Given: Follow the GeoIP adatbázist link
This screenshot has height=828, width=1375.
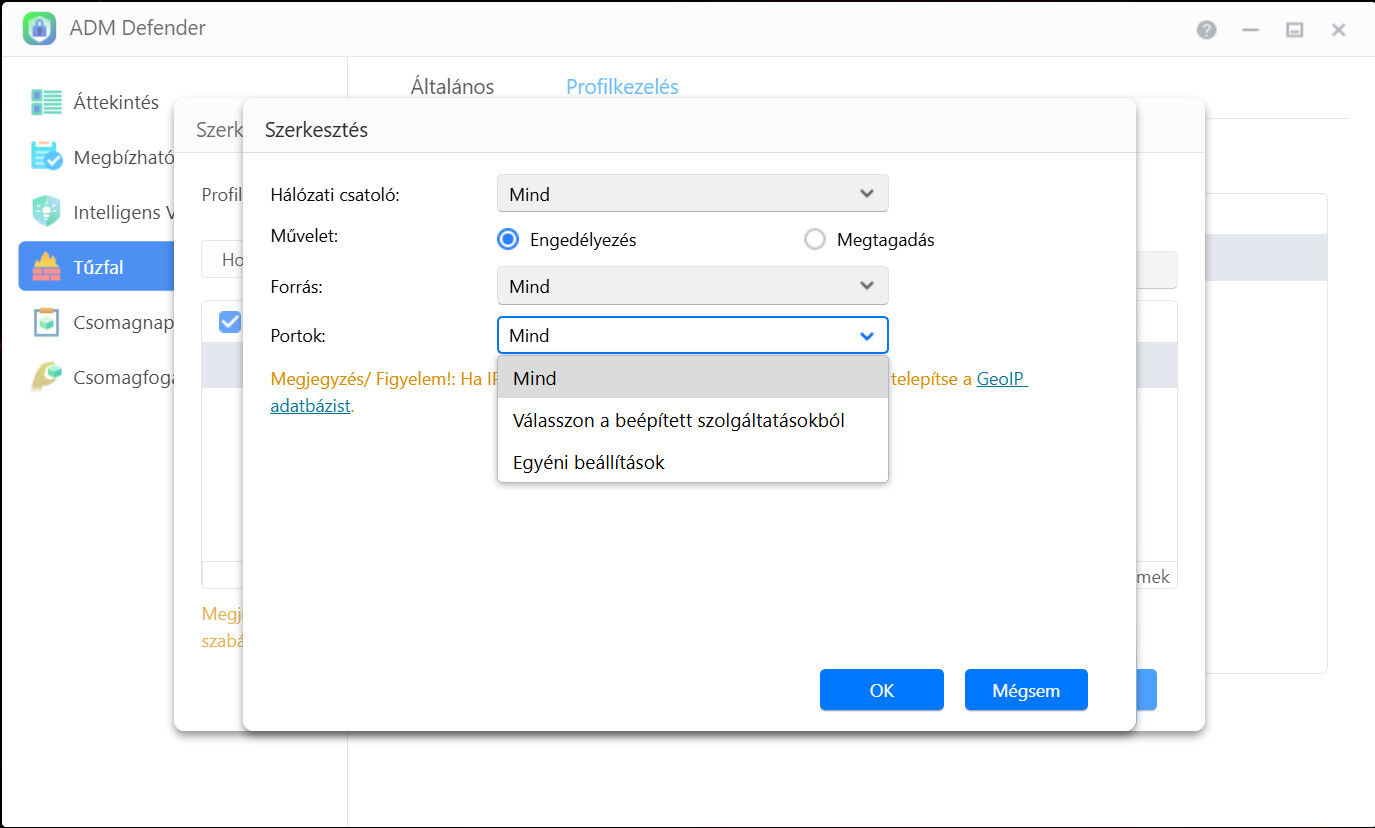Looking at the screenshot, I should click(x=1001, y=380).
